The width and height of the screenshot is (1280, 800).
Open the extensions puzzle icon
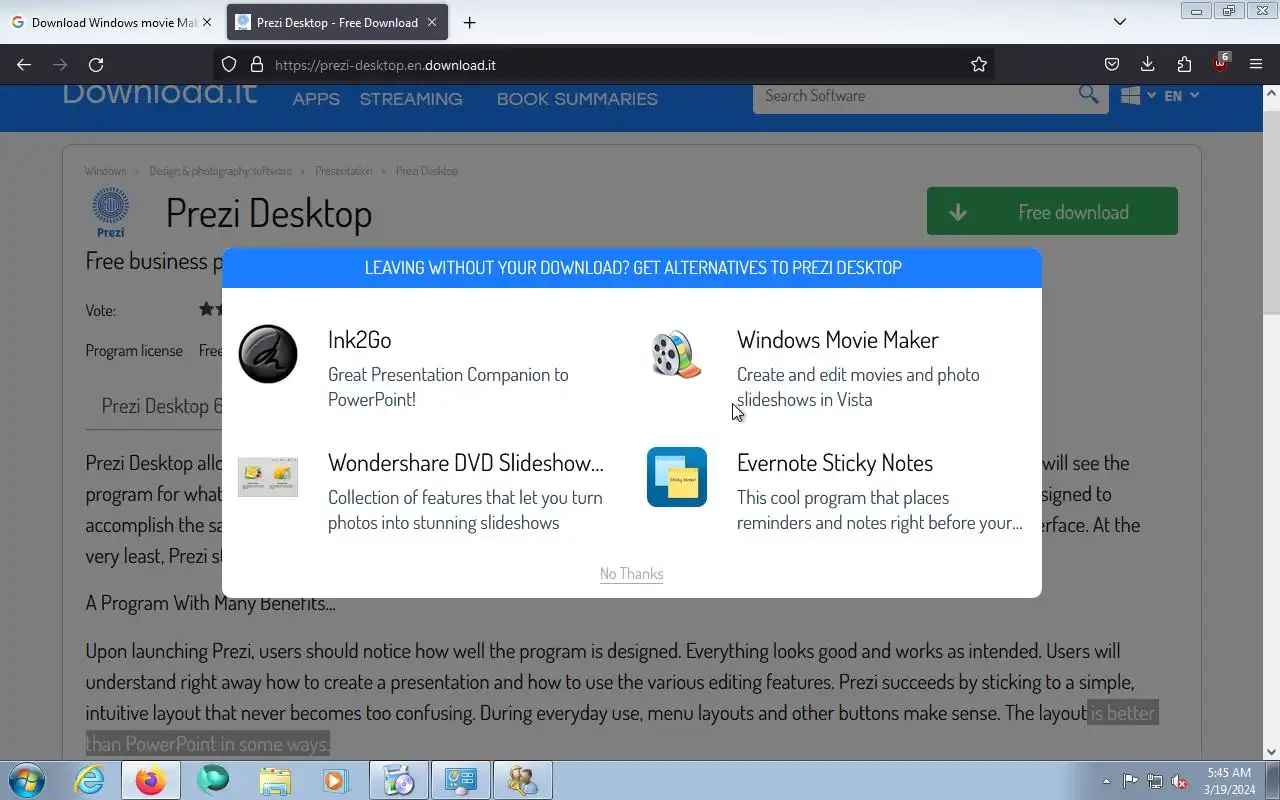(x=1184, y=64)
